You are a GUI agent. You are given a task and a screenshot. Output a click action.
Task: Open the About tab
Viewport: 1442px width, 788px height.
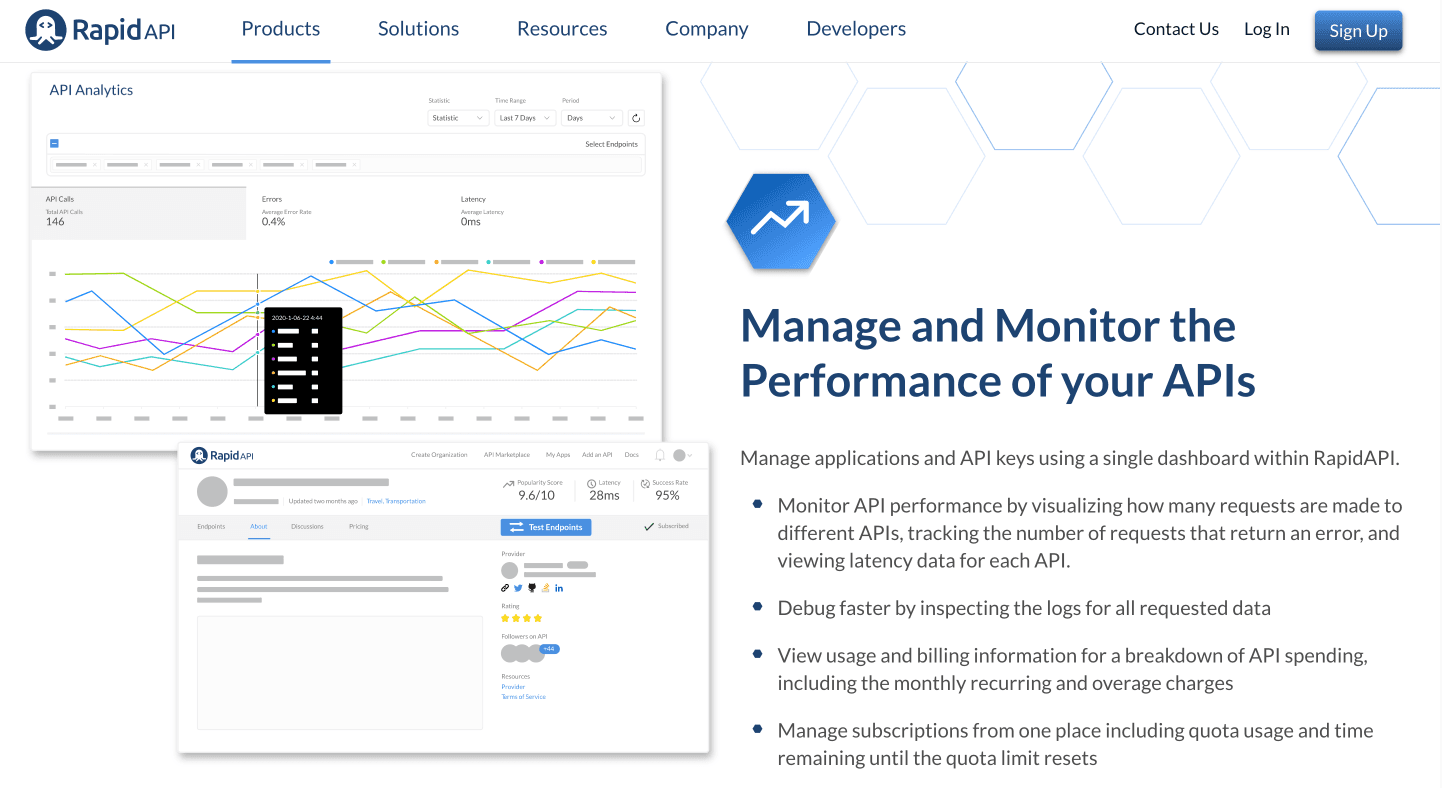[259, 526]
